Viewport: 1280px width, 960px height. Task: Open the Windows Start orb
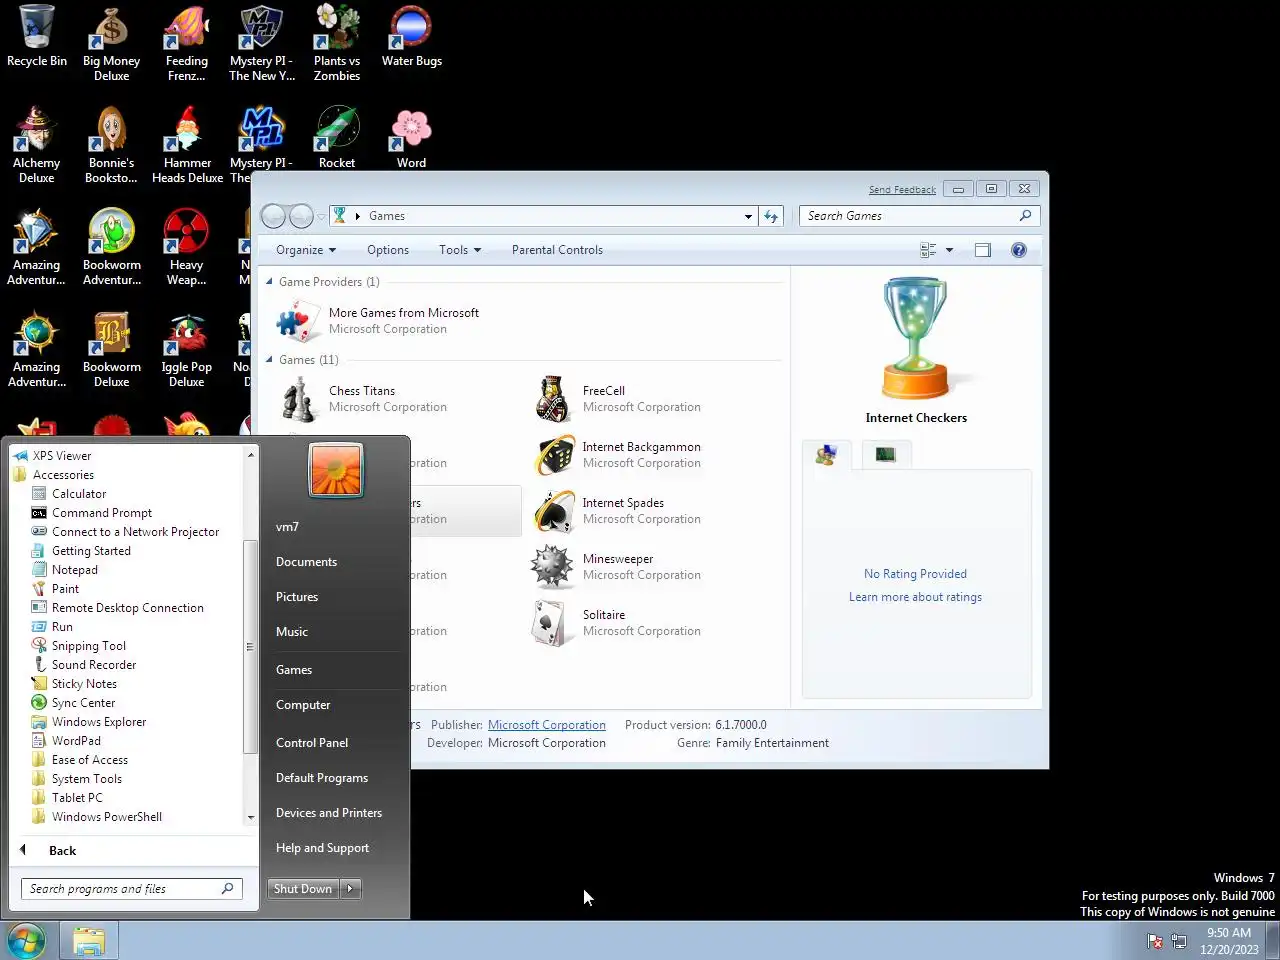coord(27,941)
